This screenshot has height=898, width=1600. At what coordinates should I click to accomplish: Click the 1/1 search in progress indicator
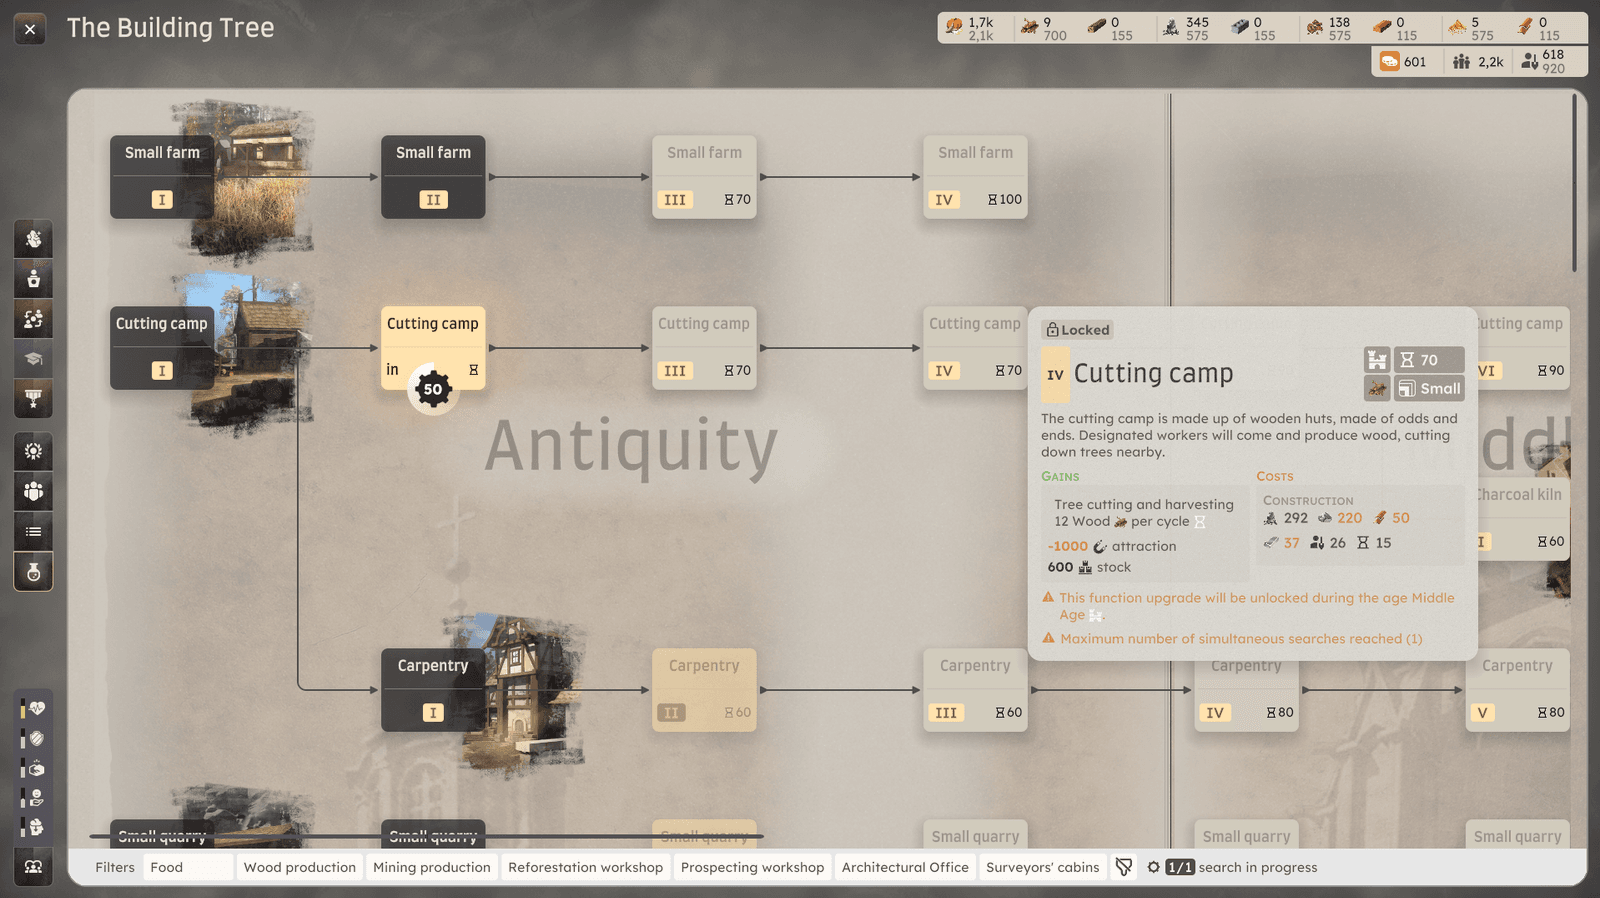pos(1232,867)
